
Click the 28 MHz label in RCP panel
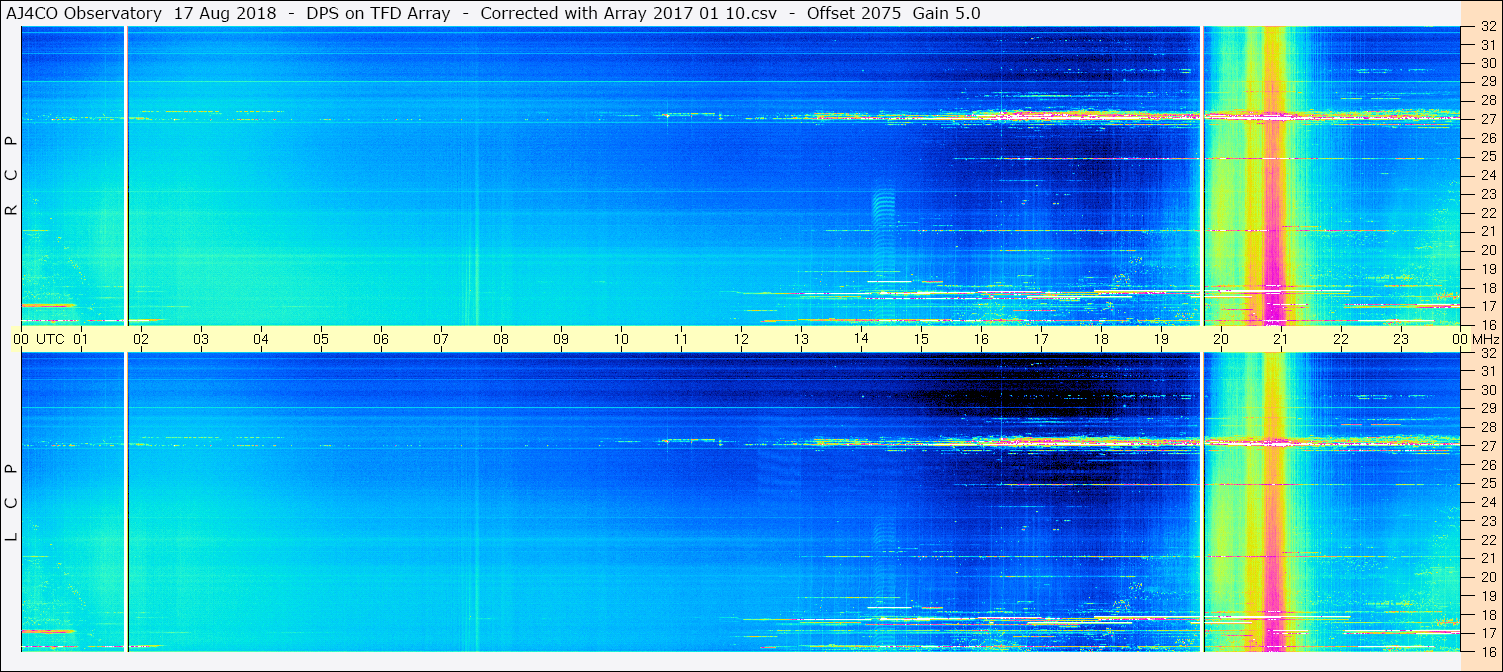pyautogui.click(x=1488, y=100)
